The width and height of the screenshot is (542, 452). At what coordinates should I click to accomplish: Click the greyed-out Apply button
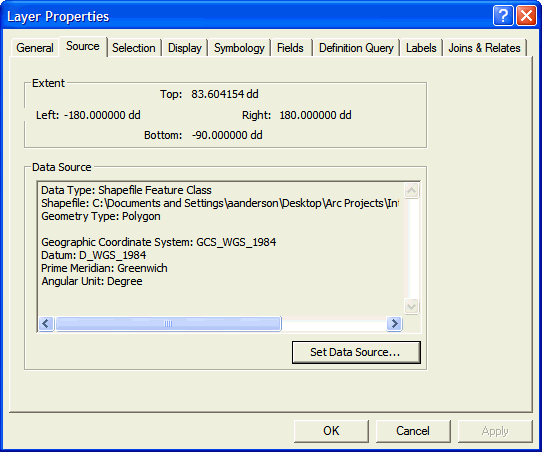pyautogui.click(x=495, y=431)
